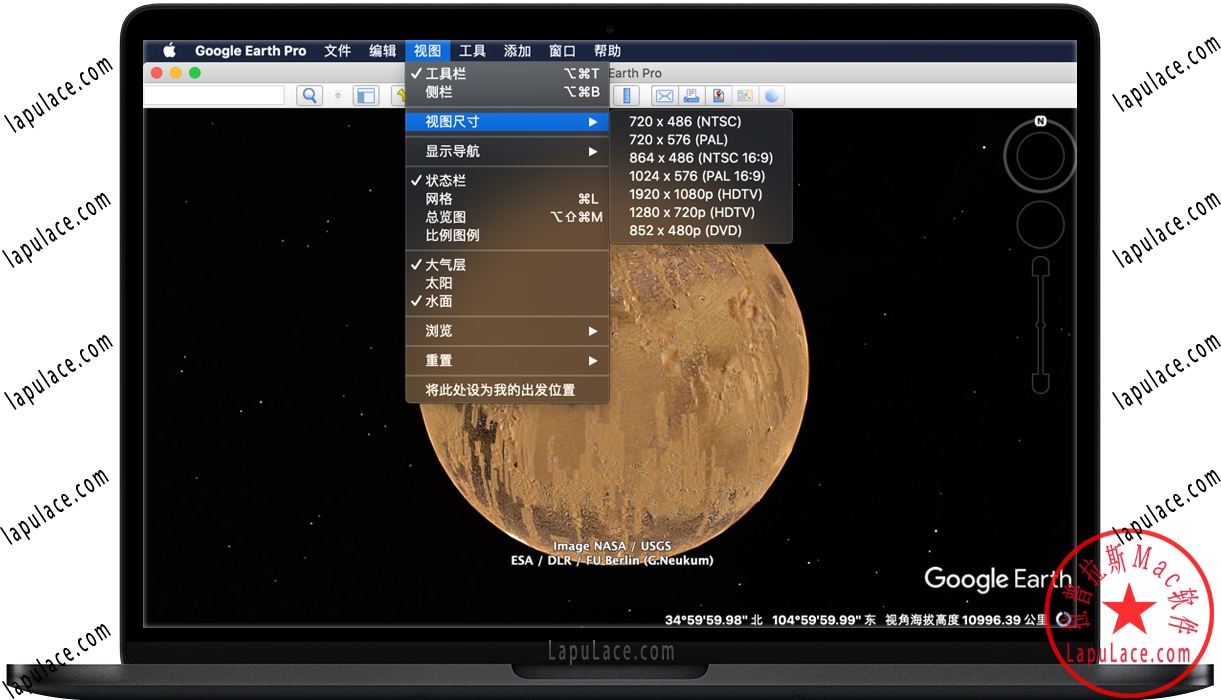Click the save image toolbar icon
The width and height of the screenshot is (1221, 700).
point(717,96)
